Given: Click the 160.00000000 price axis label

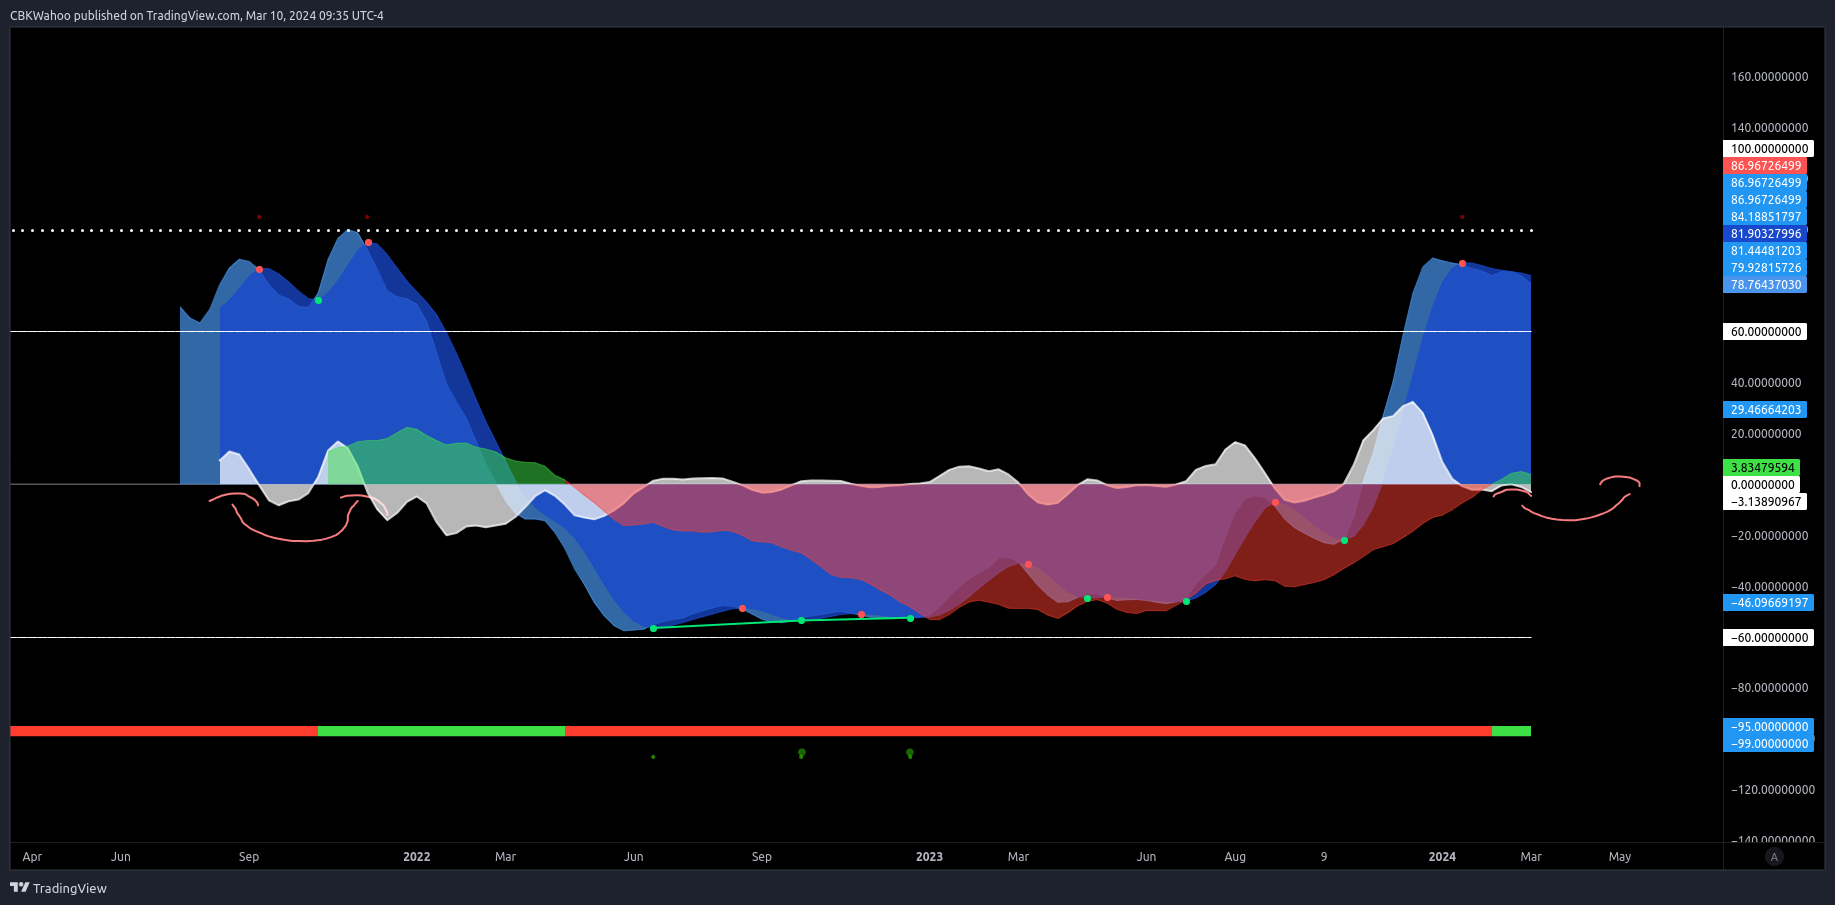Looking at the screenshot, I should tap(1769, 77).
